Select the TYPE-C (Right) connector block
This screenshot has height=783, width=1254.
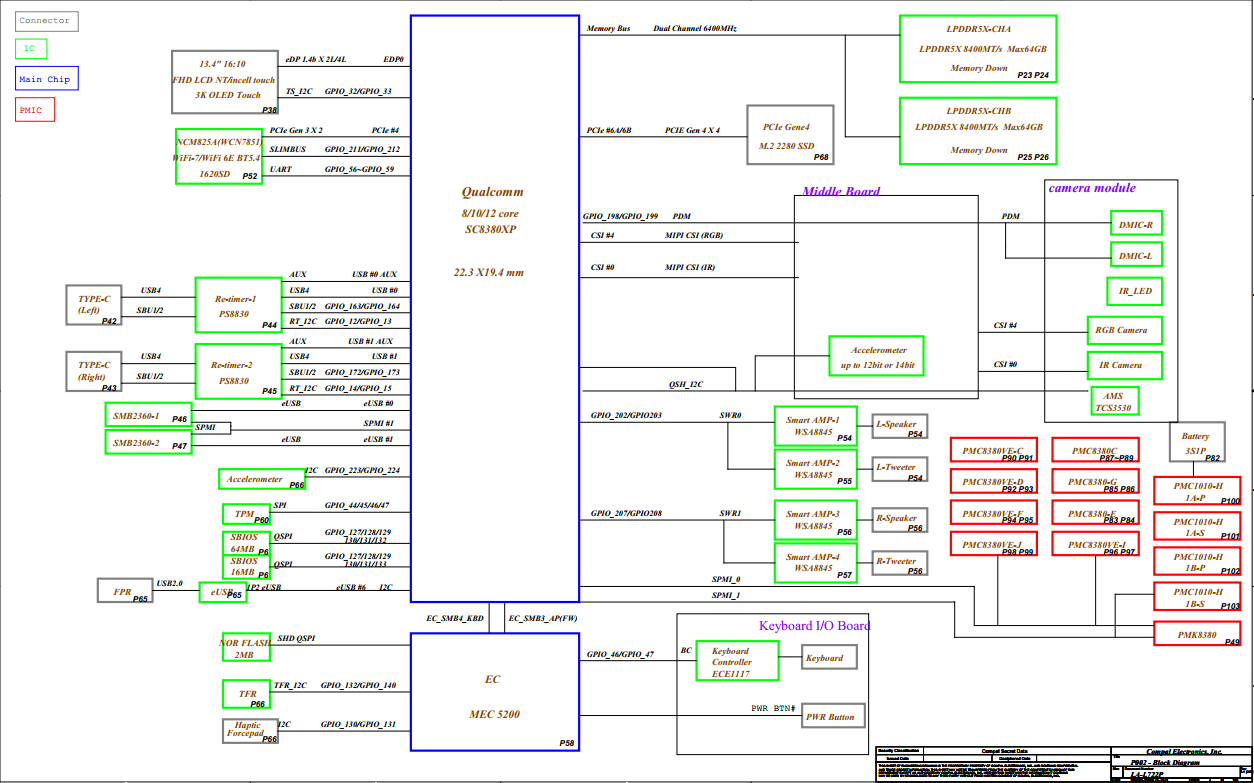click(x=94, y=371)
